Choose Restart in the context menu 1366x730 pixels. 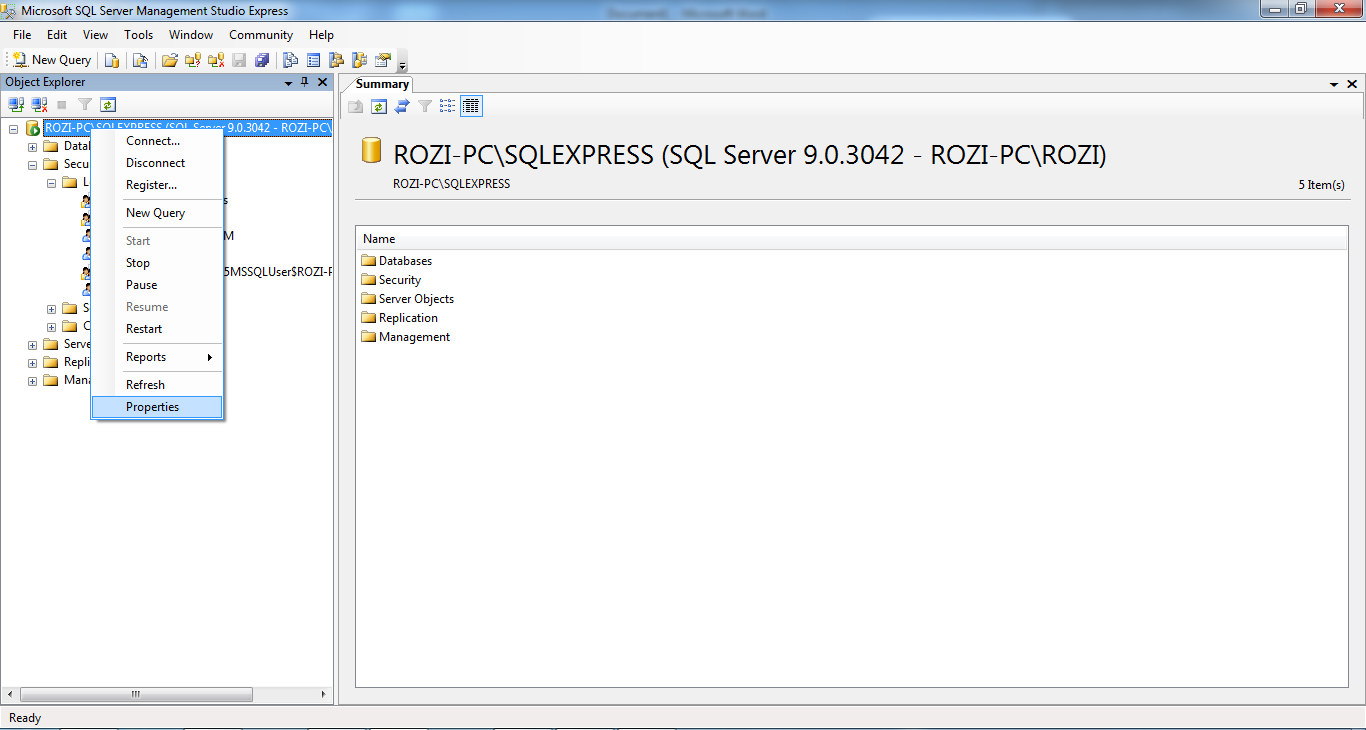click(x=156, y=329)
